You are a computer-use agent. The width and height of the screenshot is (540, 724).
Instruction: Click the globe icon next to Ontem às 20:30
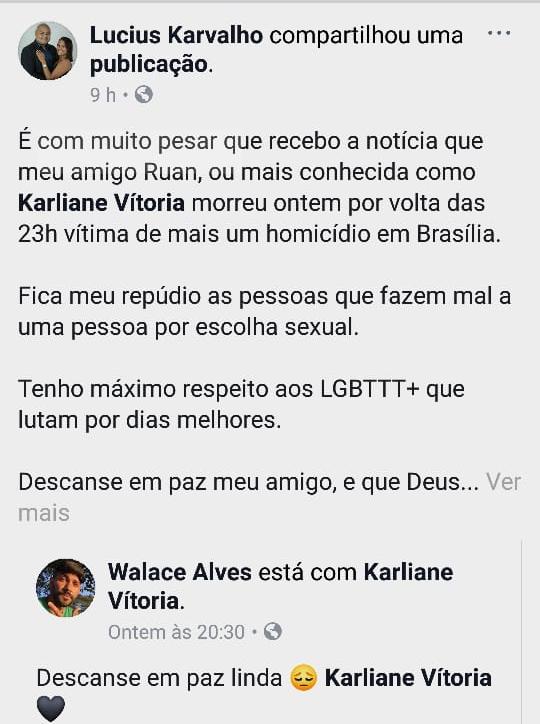click(x=273, y=631)
